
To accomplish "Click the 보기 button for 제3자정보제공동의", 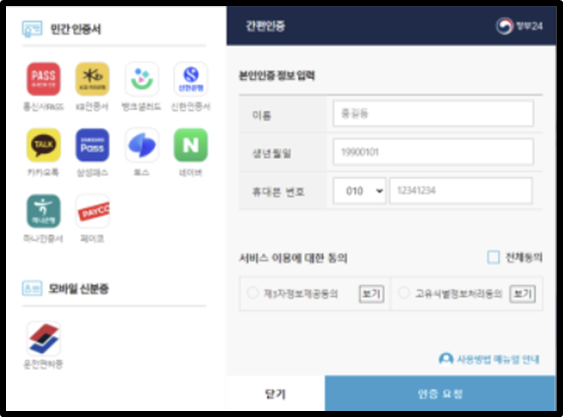I will [x=372, y=294].
